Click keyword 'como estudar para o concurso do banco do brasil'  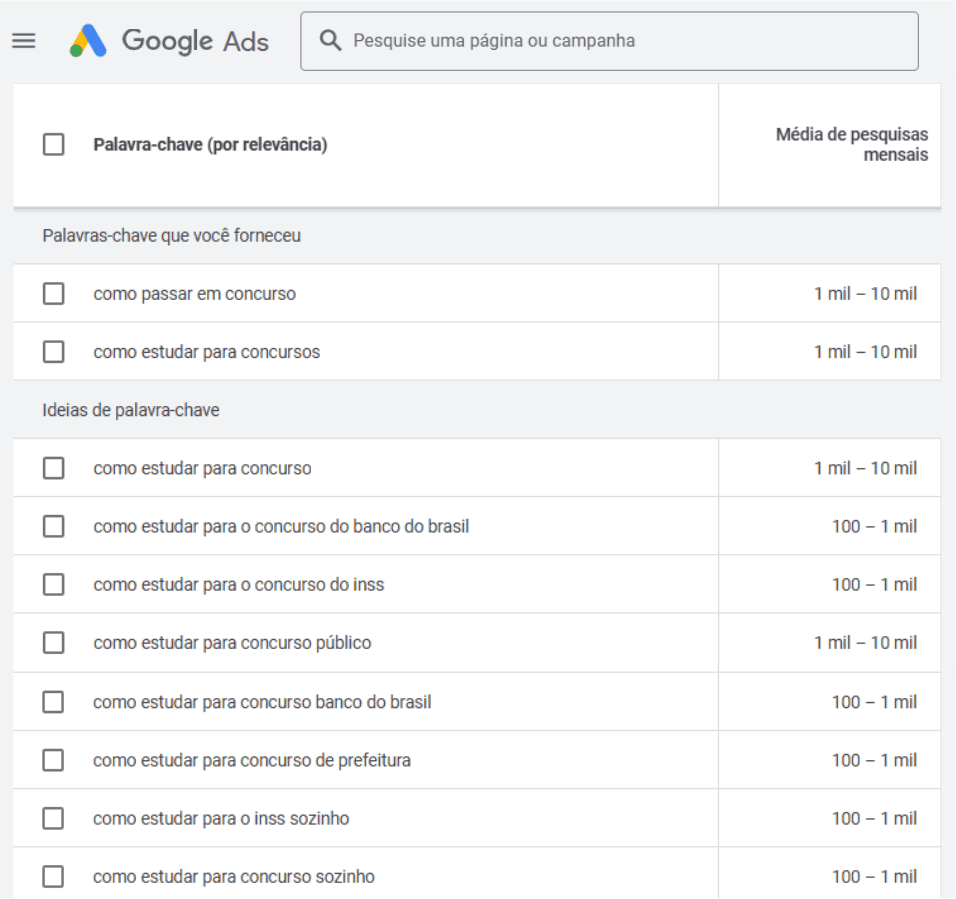click(281, 526)
